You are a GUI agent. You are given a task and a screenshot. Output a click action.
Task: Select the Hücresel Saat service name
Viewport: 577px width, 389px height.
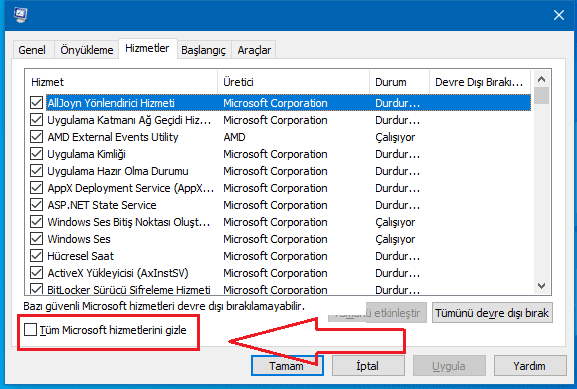[81, 256]
